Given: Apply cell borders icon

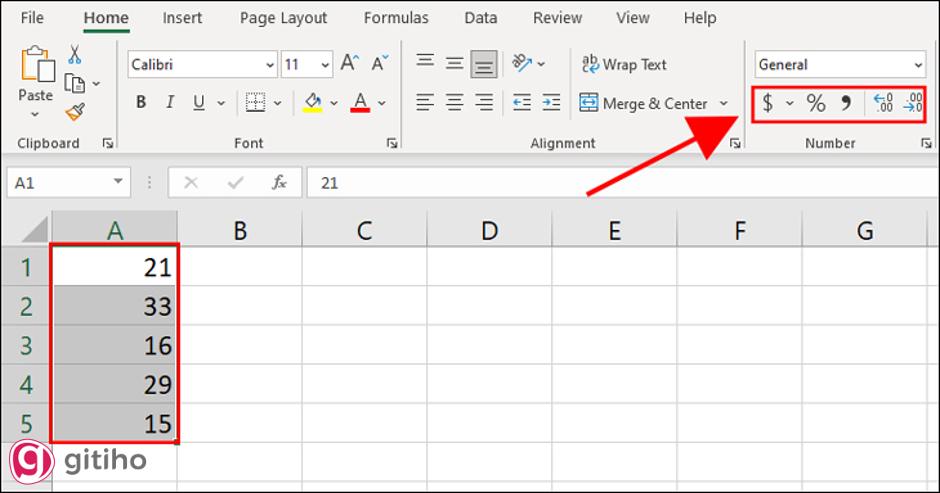Looking at the screenshot, I should pos(255,103).
